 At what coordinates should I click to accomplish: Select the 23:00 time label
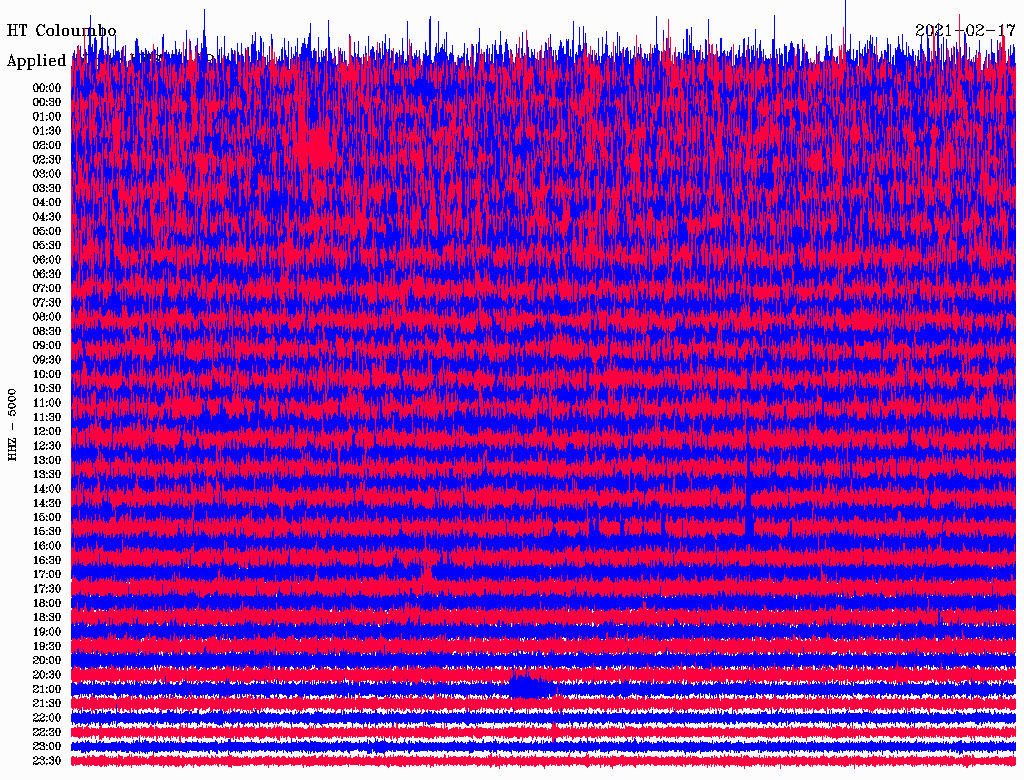[47, 746]
